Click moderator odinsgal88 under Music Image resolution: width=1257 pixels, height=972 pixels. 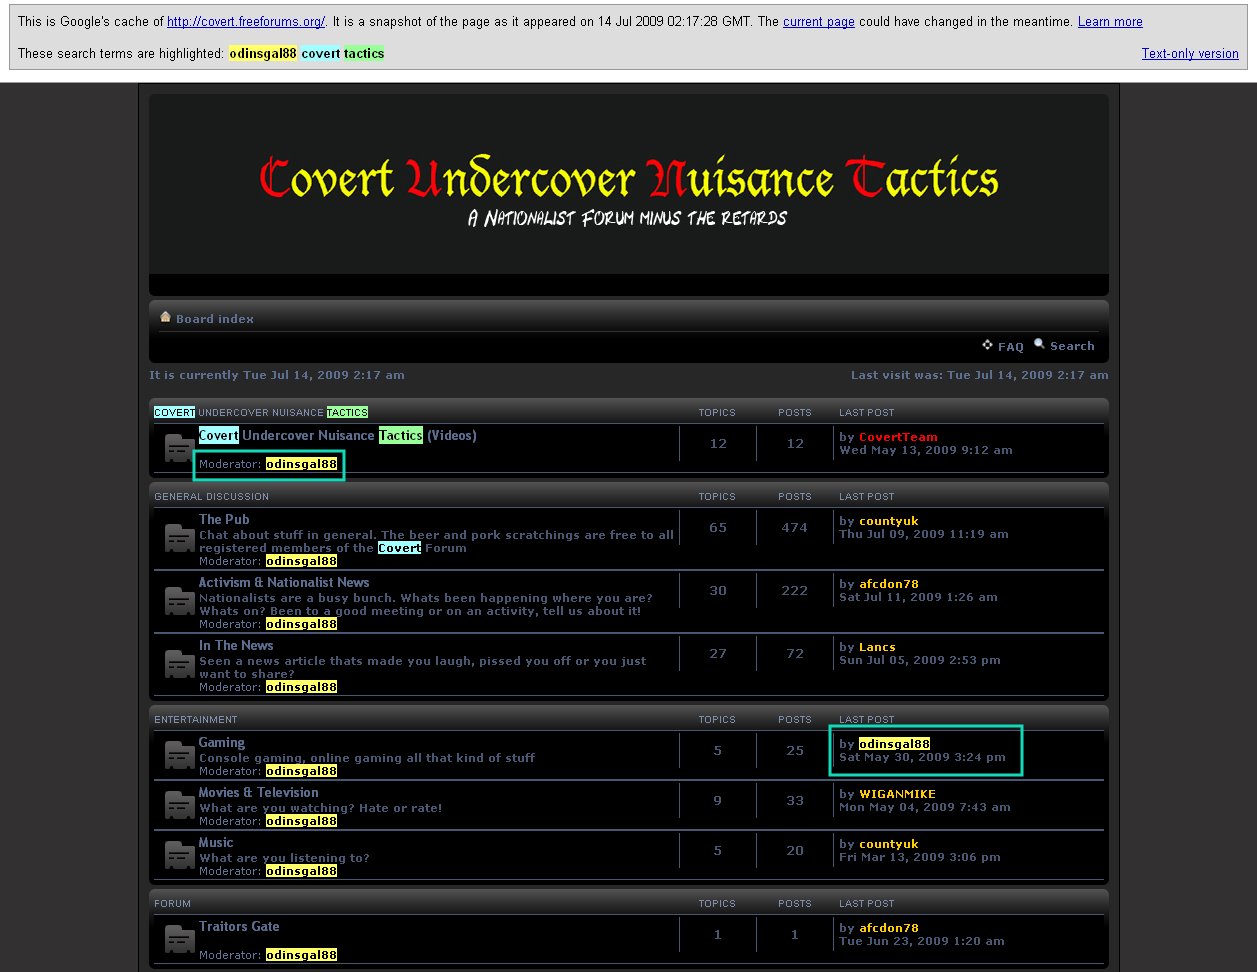pyautogui.click(x=301, y=871)
